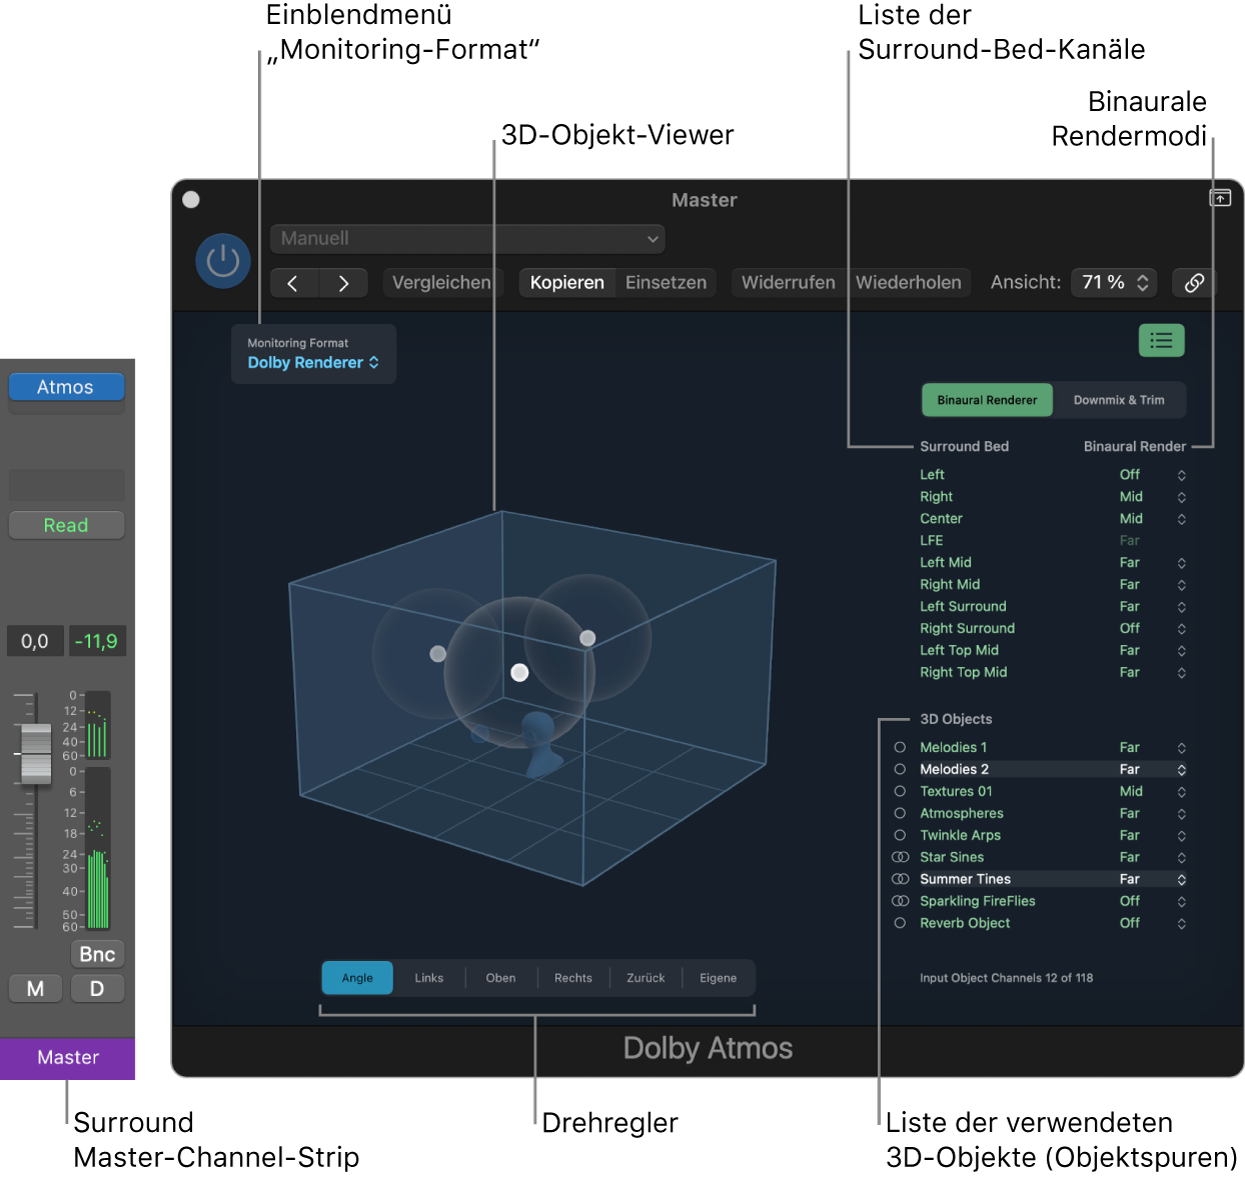Select the right sphere dot in viewer

pyautogui.click(x=588, y=638)
